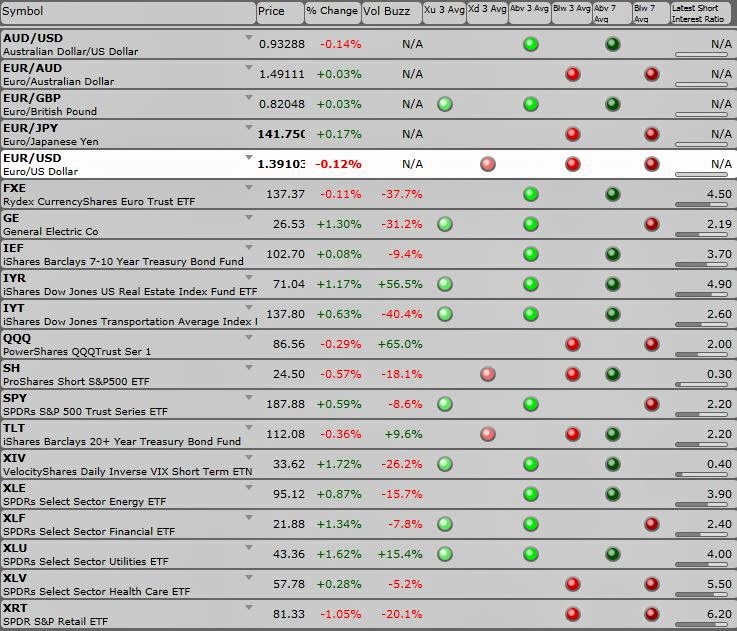
Task: Click pink Xd 3 Avg dot for SH
Action: tap(488, 374)
